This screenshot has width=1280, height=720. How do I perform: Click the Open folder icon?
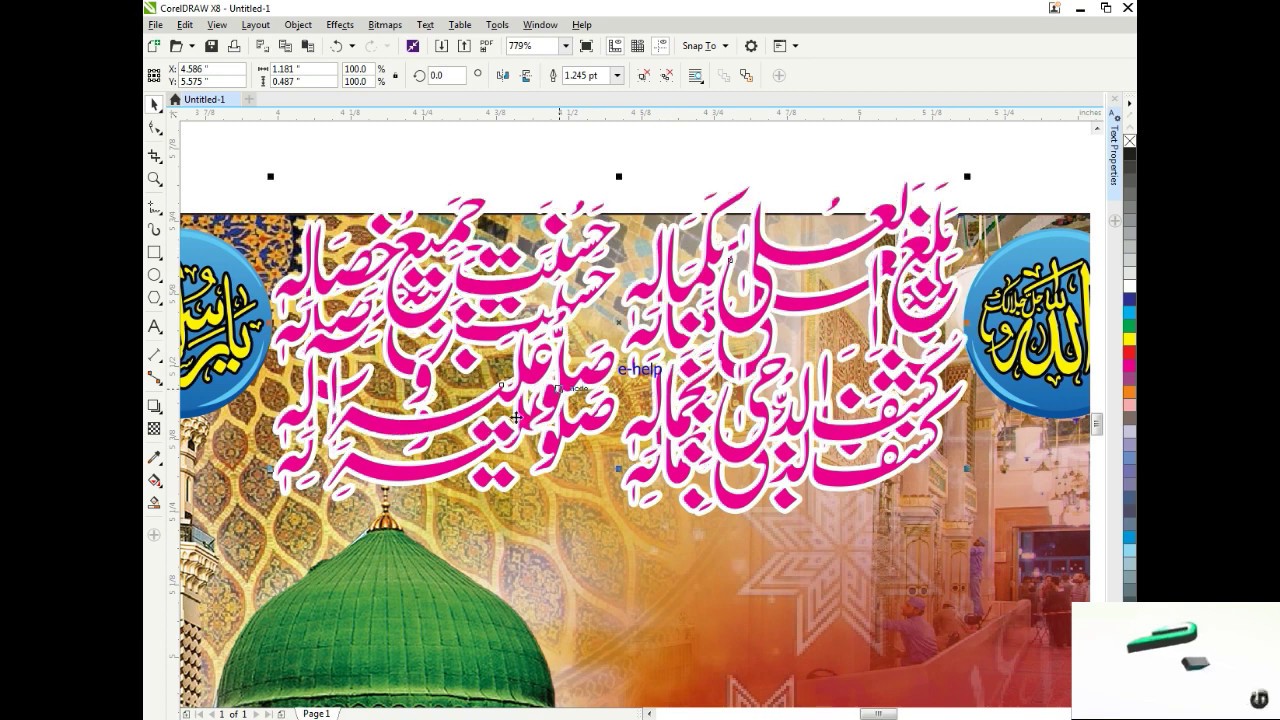176,46
